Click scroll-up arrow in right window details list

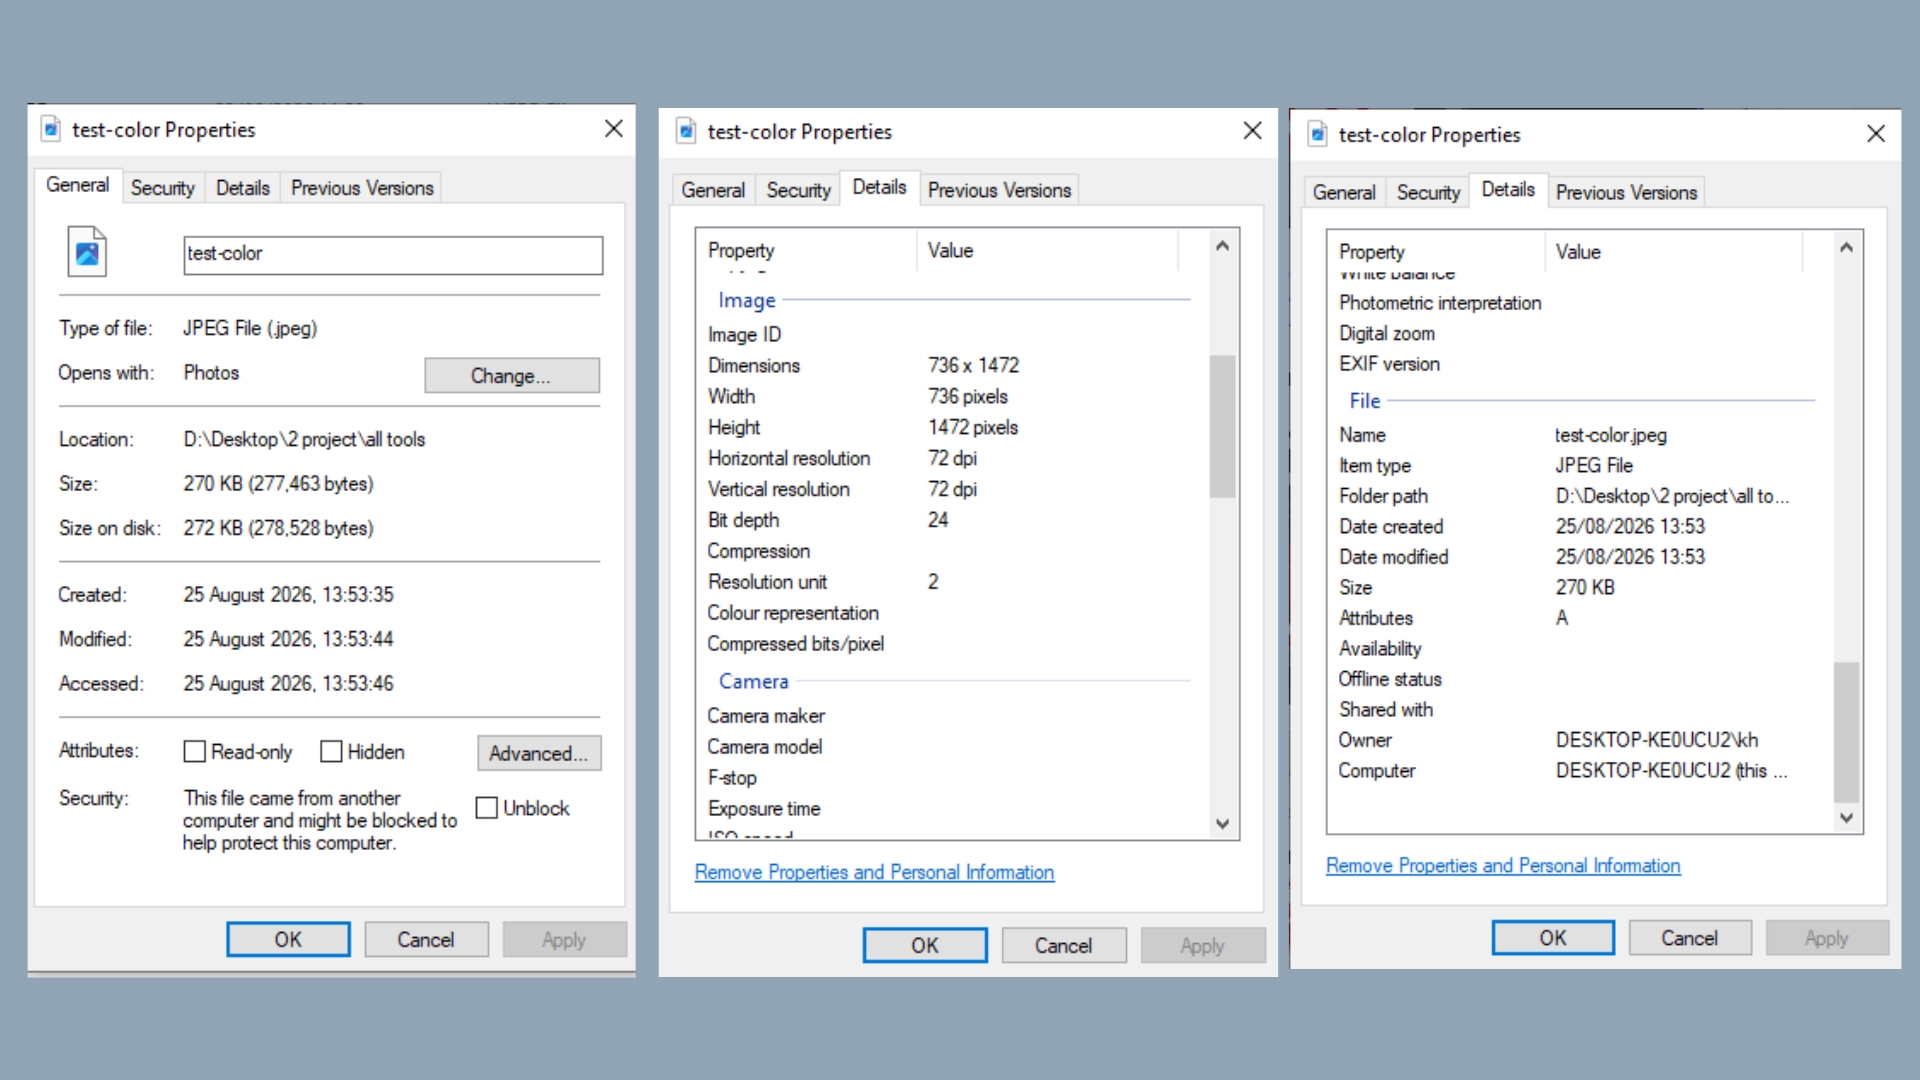pos(1846,248)
